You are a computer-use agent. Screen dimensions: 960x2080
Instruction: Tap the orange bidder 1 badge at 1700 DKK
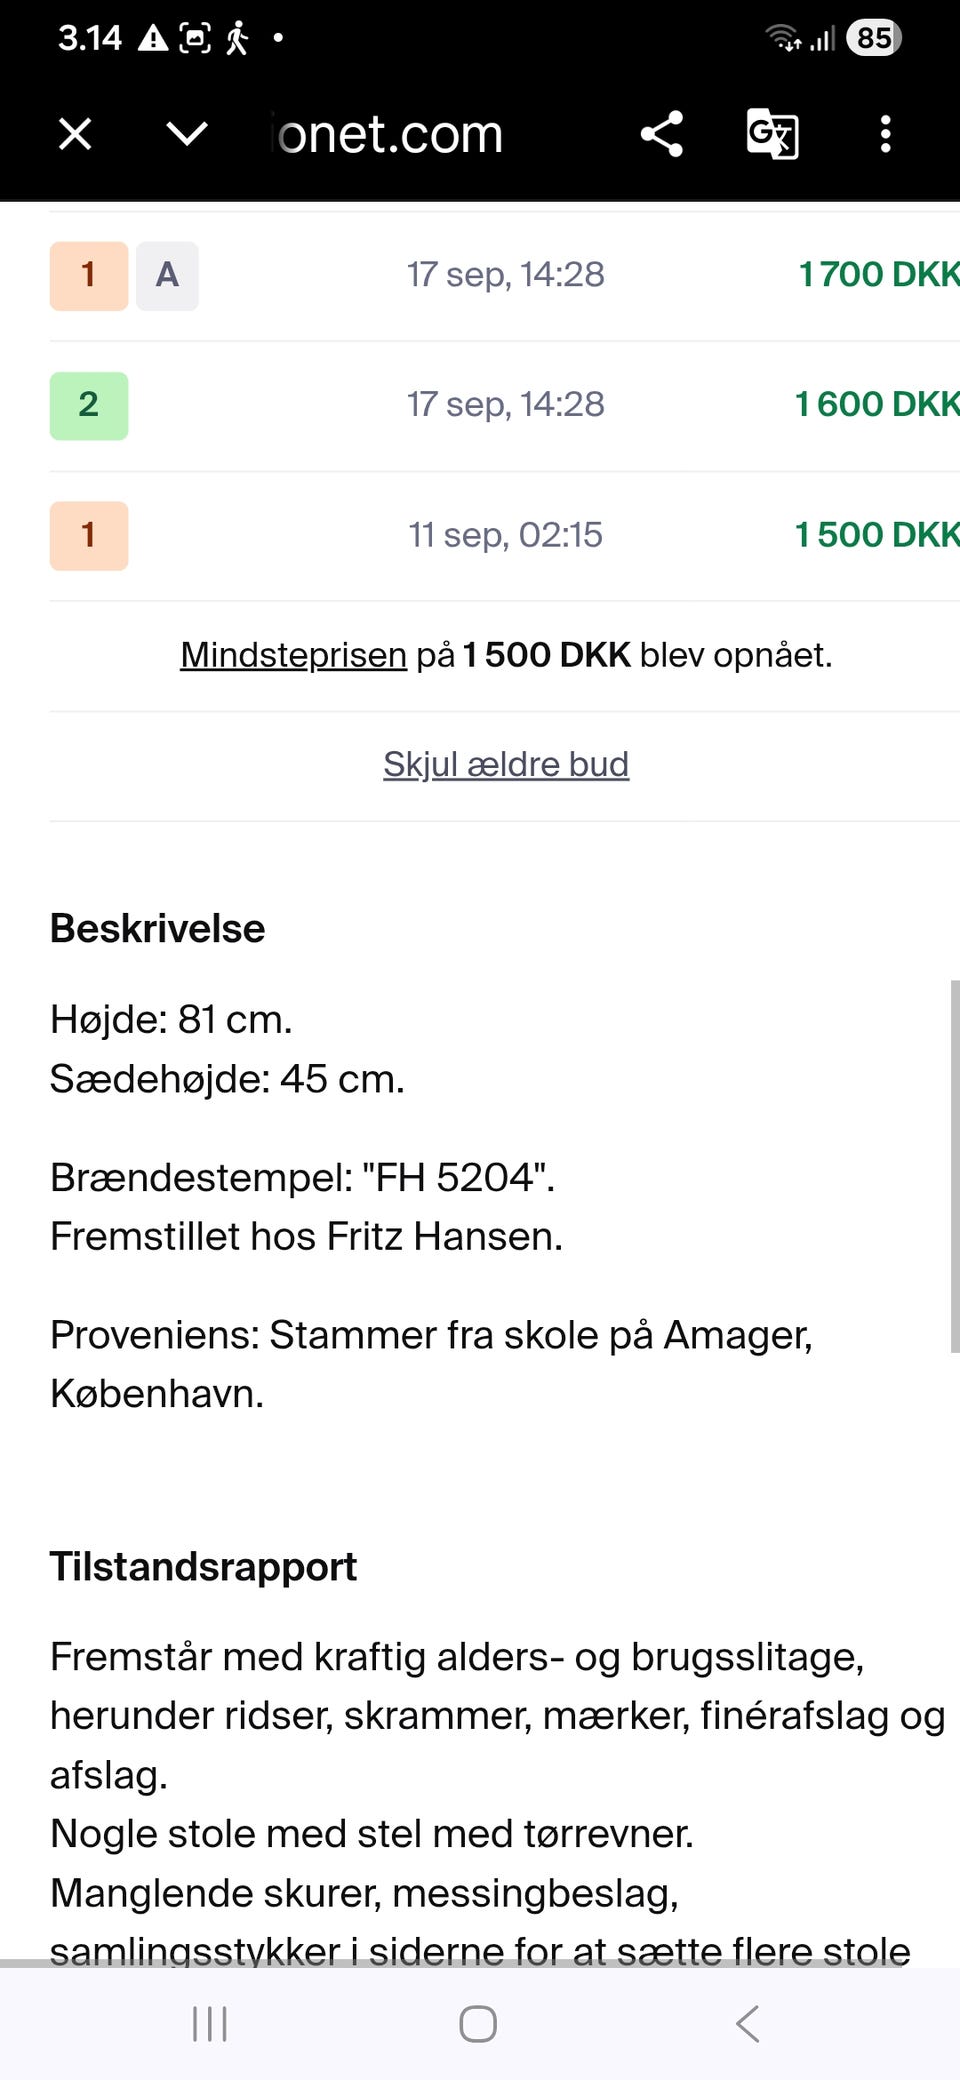pos(89,275)
